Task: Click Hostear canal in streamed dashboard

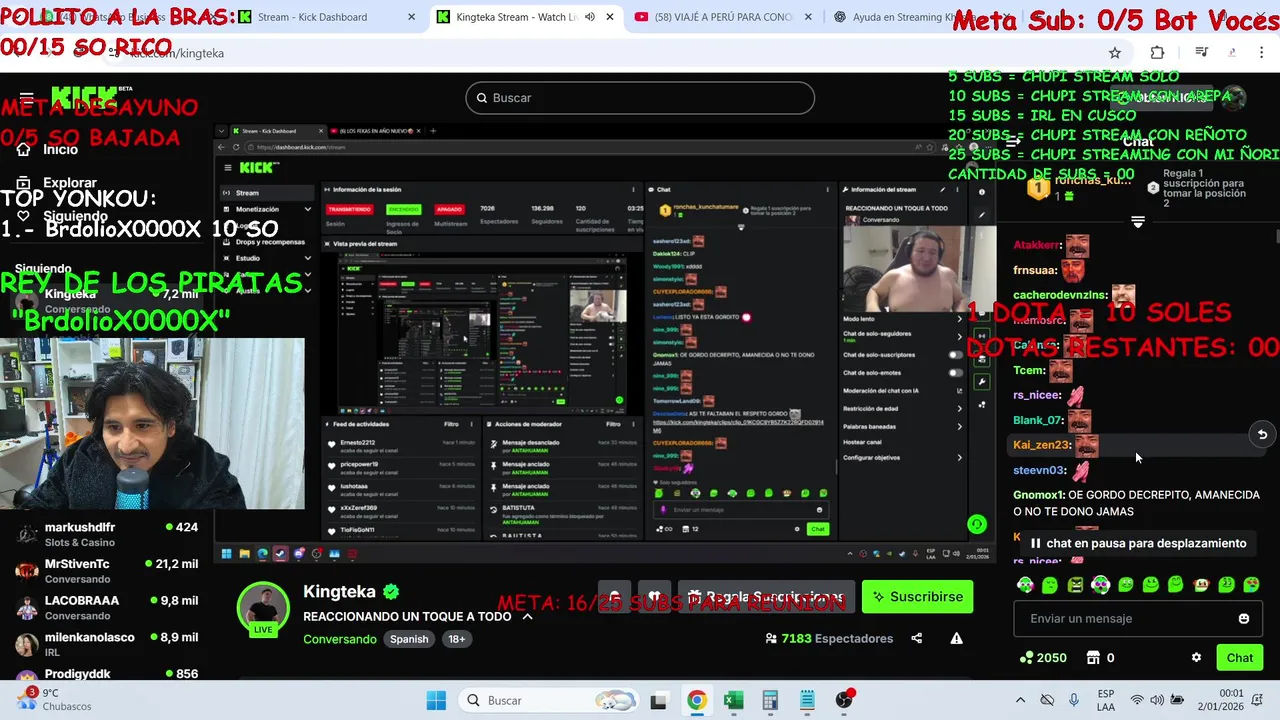Action: click(862, 441)
